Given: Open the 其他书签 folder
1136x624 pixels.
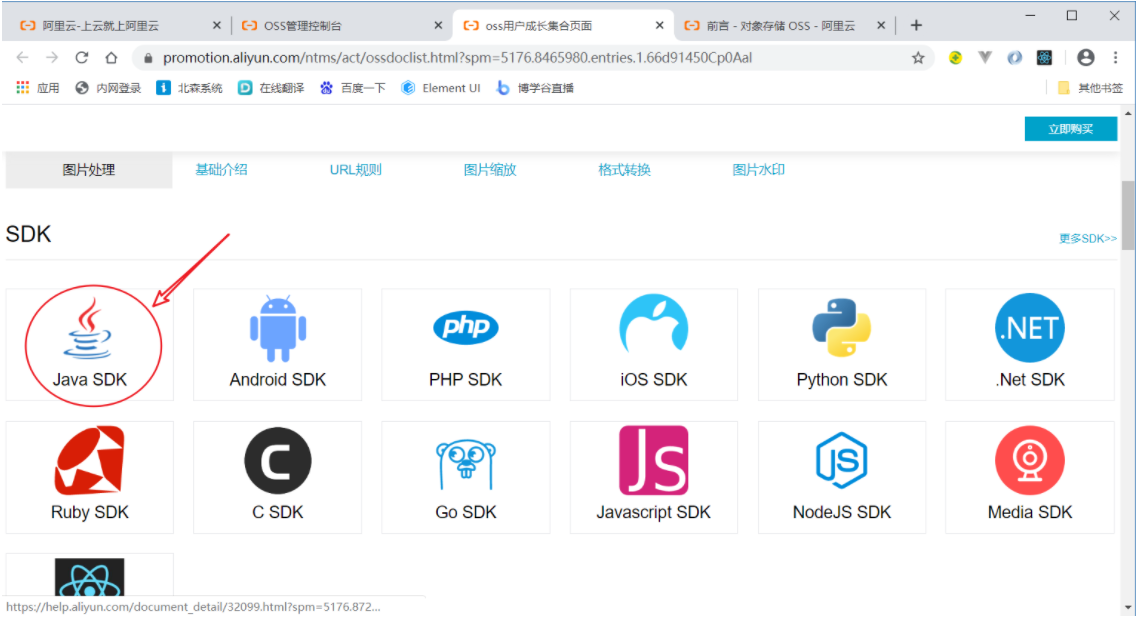Looking at the screenshot, I should (1090, 88).
